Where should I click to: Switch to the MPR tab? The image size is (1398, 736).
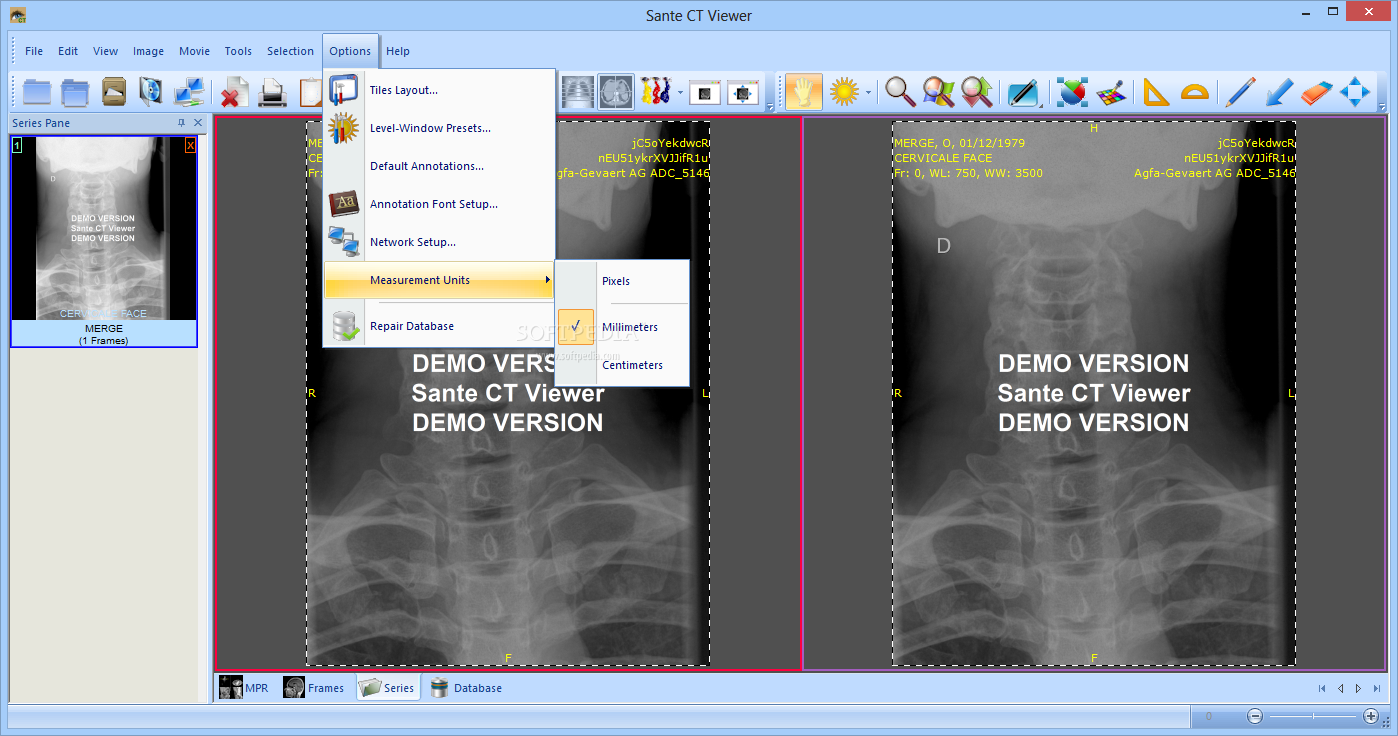pos(245,688)
